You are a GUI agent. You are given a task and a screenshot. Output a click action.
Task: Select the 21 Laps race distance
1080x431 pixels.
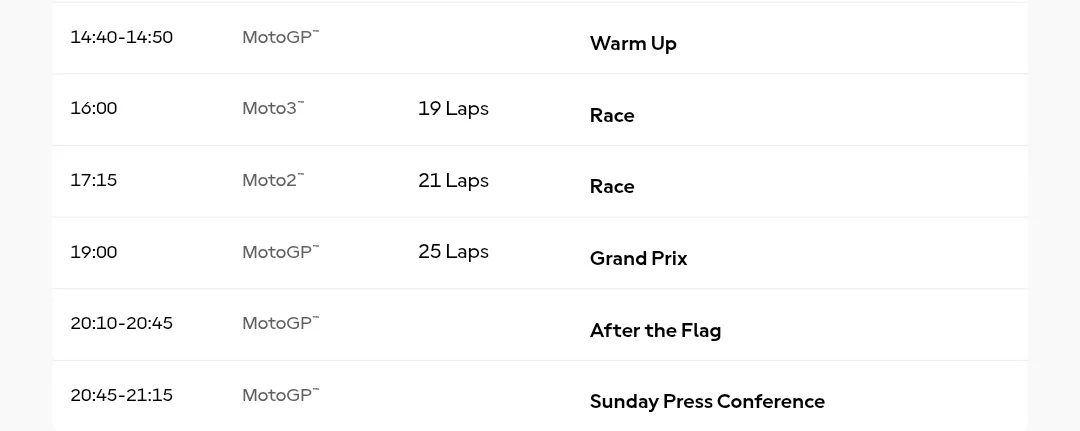click(453, 181)
